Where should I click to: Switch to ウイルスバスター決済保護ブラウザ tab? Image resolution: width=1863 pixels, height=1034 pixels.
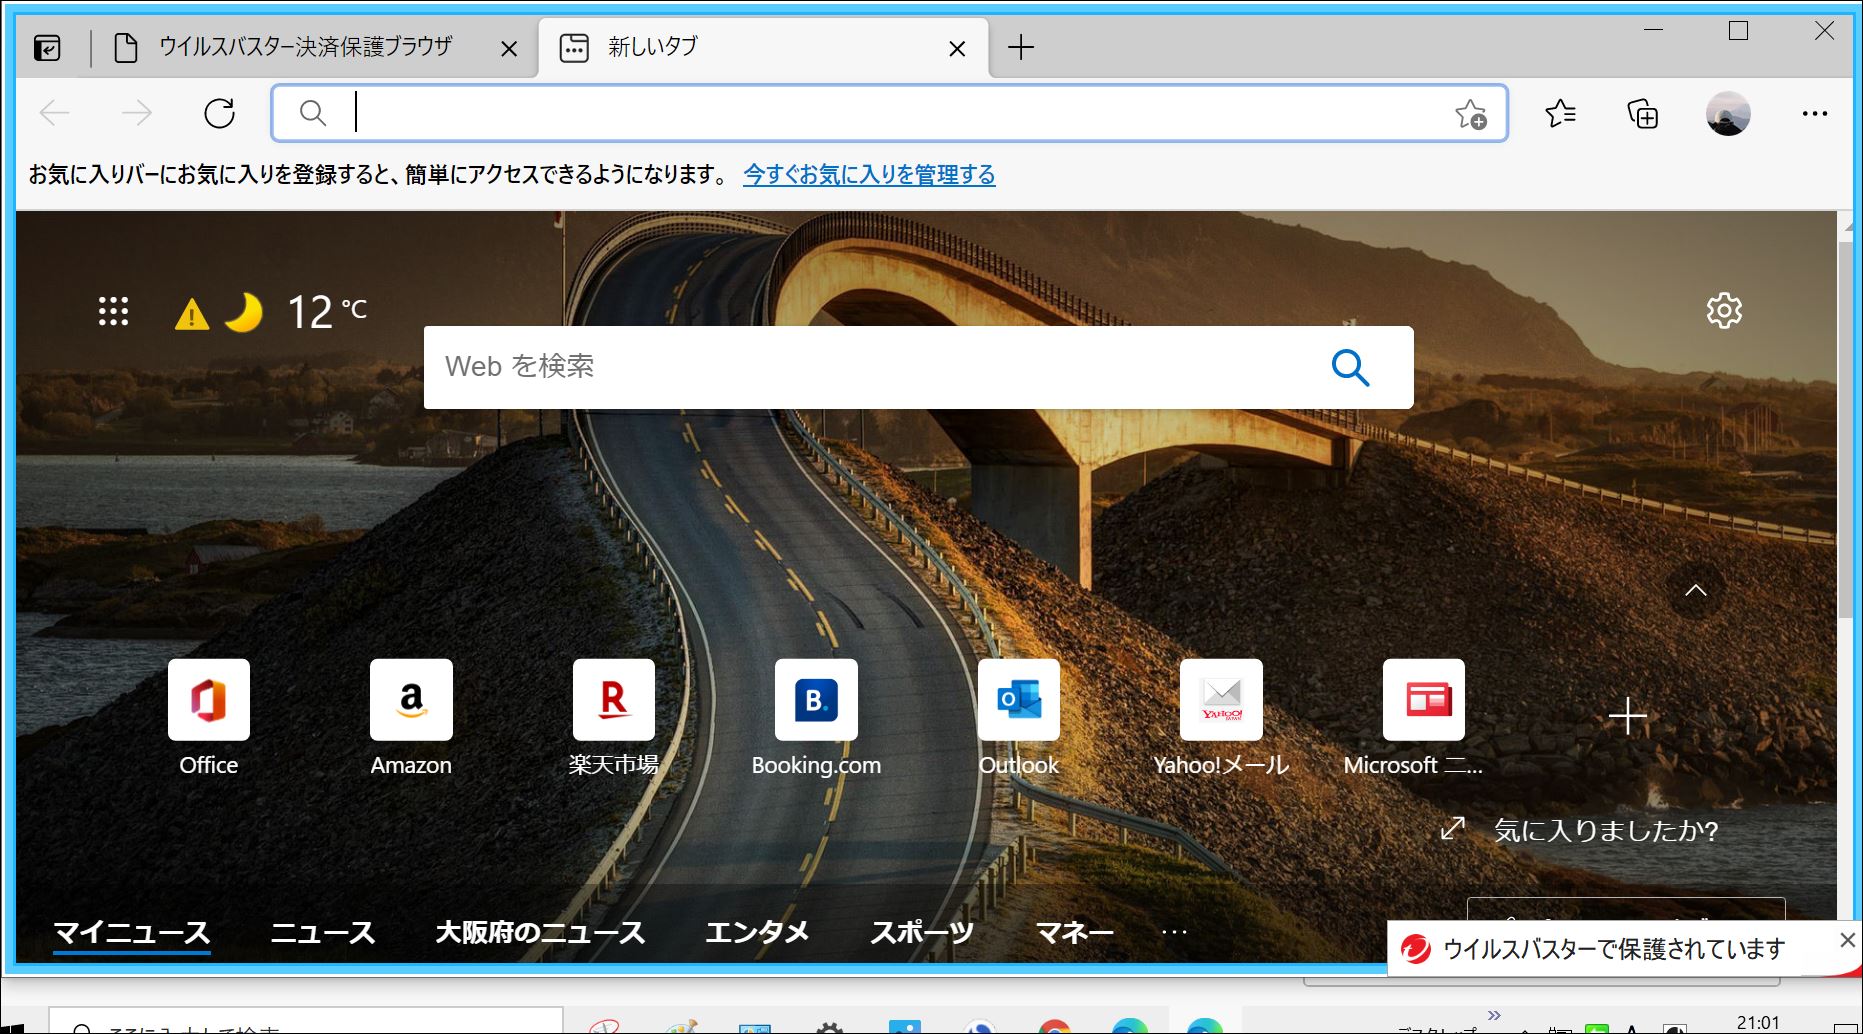[305, 47]
